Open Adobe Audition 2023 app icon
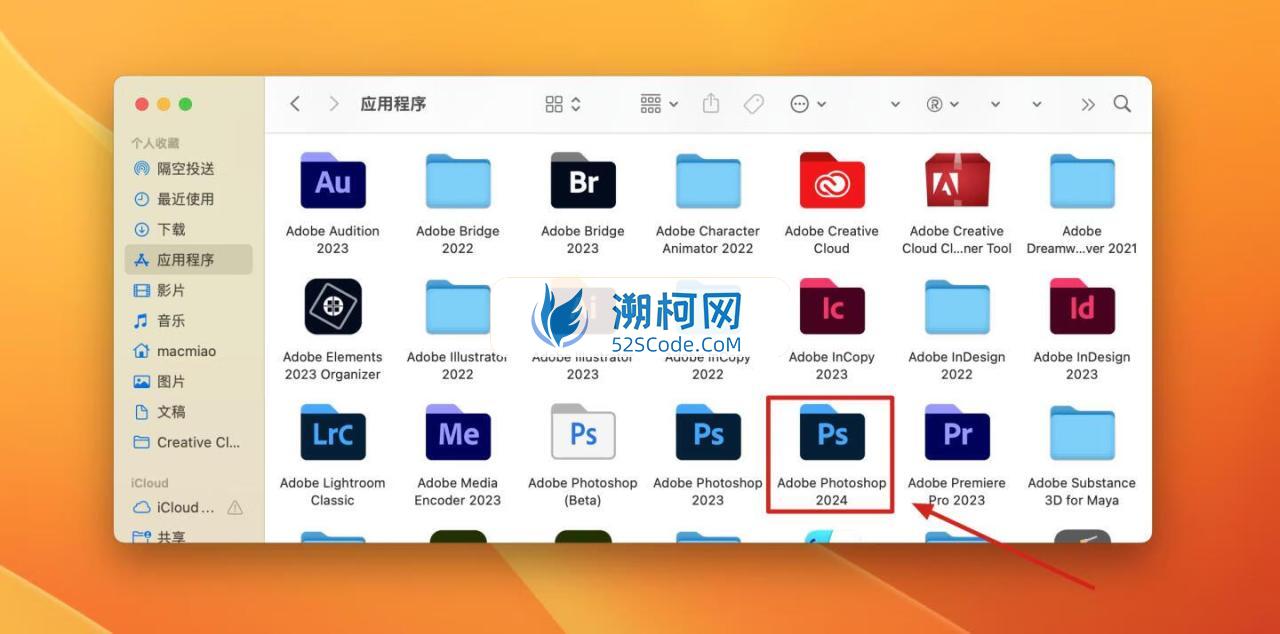Viewport: 1280px width, 634px height. (x=333, y=181)
